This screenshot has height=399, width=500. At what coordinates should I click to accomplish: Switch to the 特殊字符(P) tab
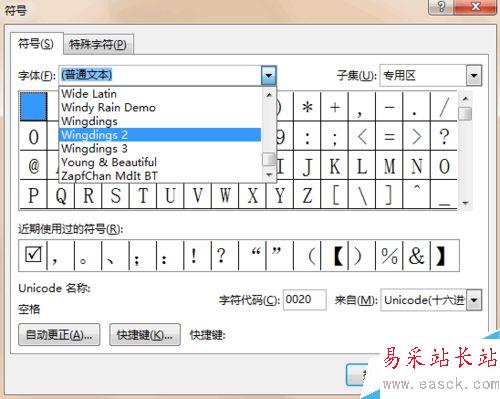(x=98, y=44)
